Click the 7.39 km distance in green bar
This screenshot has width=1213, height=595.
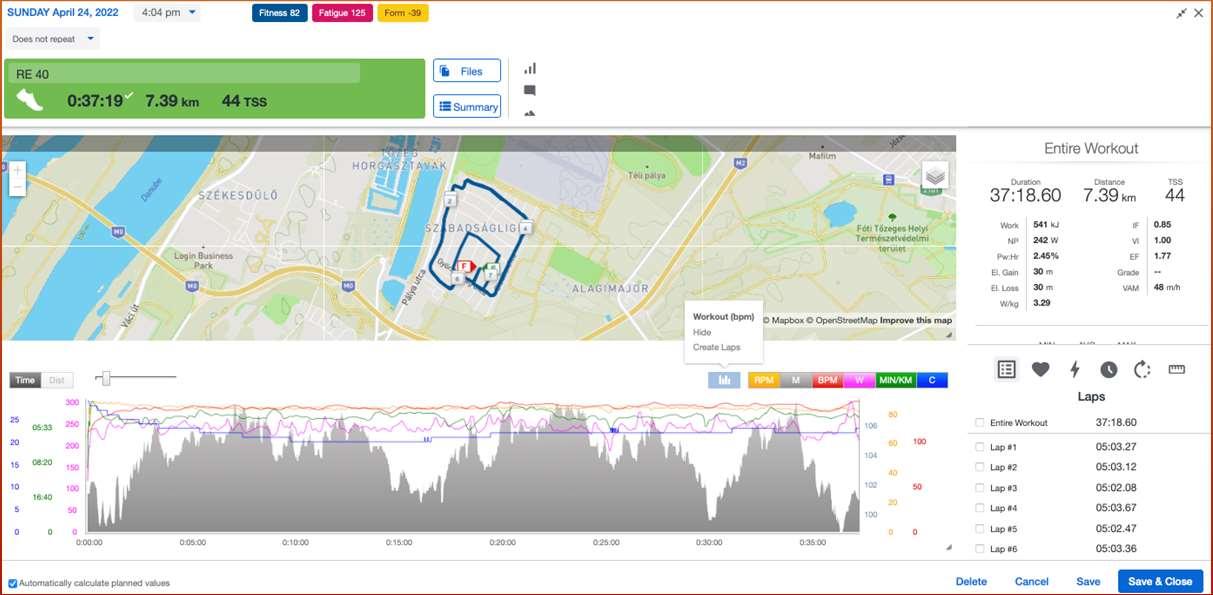point(172,101)
